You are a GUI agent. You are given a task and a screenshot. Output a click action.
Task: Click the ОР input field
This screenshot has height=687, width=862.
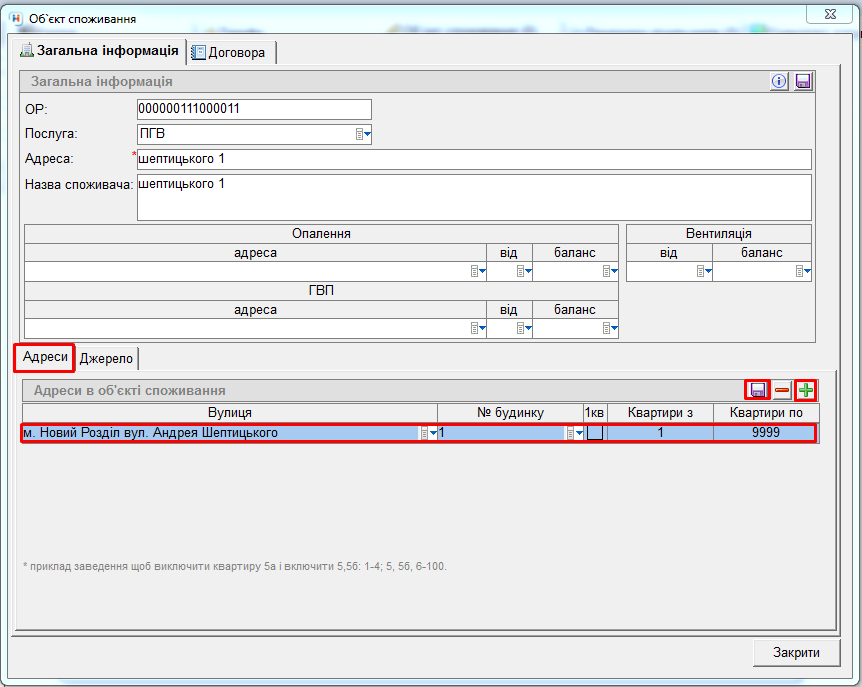coord(253,109)
